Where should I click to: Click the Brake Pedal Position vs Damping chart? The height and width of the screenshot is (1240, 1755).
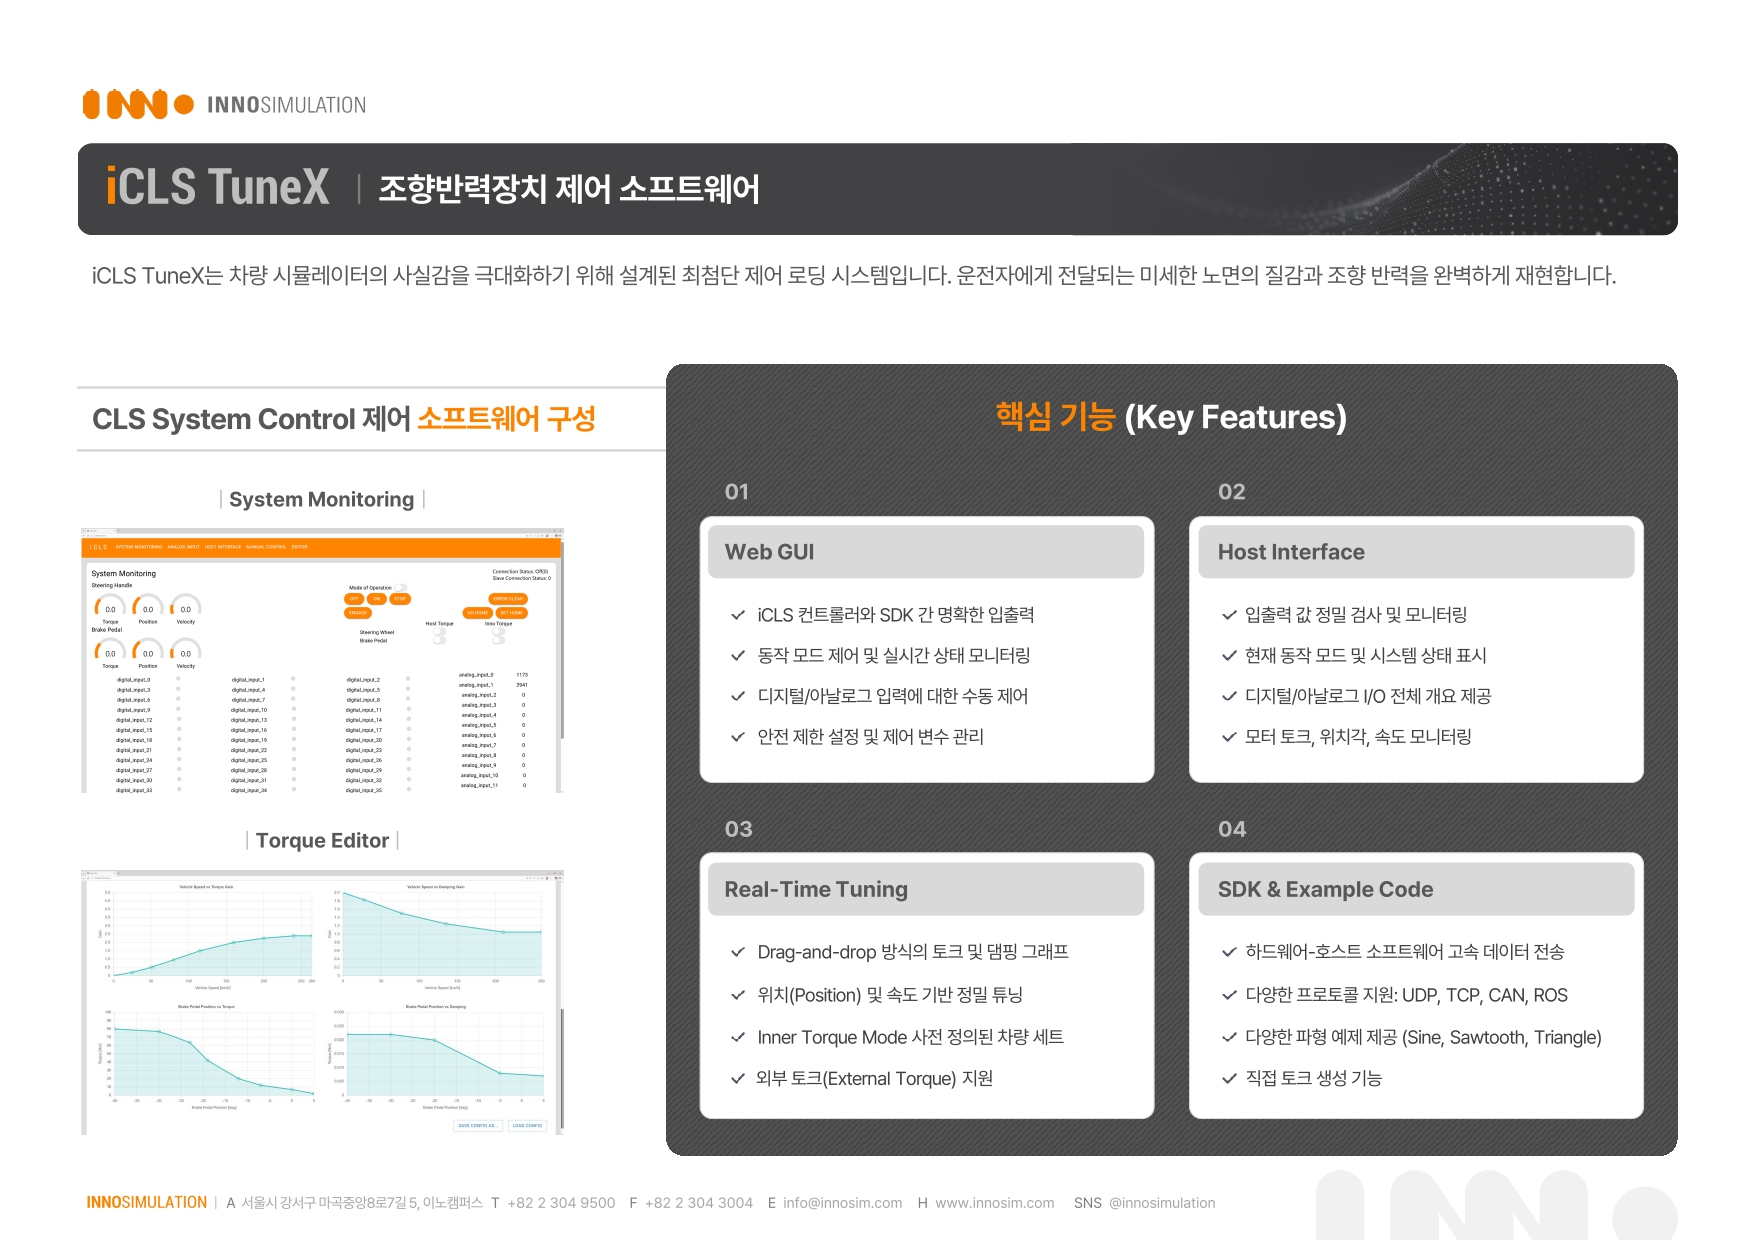pyautogui.click(x=437, y=1056)
